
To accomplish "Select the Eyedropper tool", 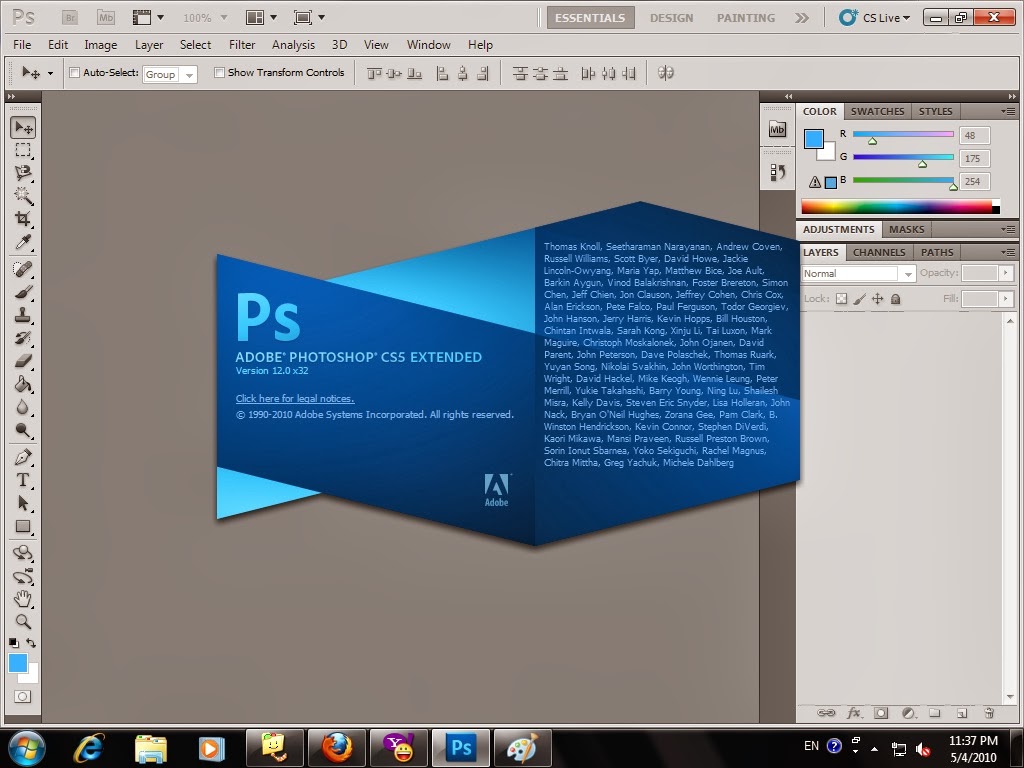I will pyautogui.click(x=23, y=242).
